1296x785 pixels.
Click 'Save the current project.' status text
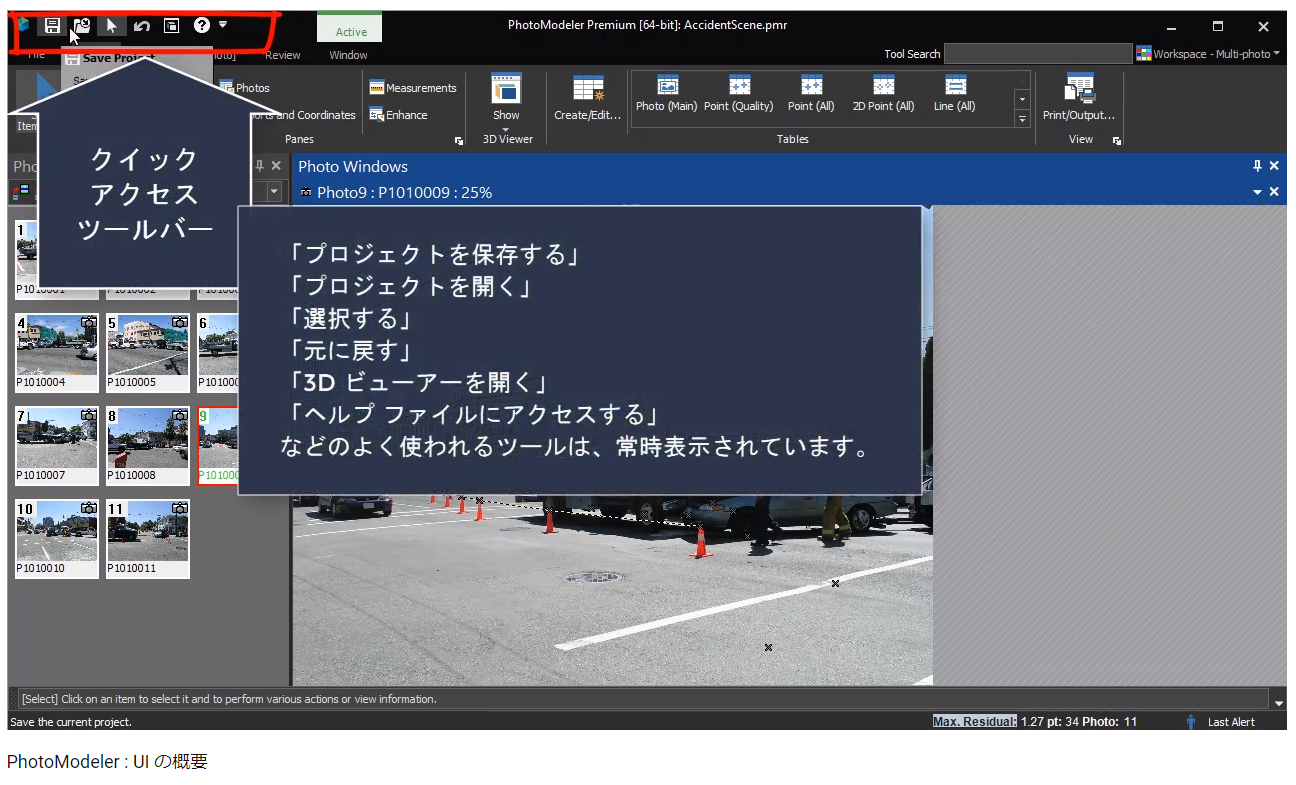click(x=71, y=722)
